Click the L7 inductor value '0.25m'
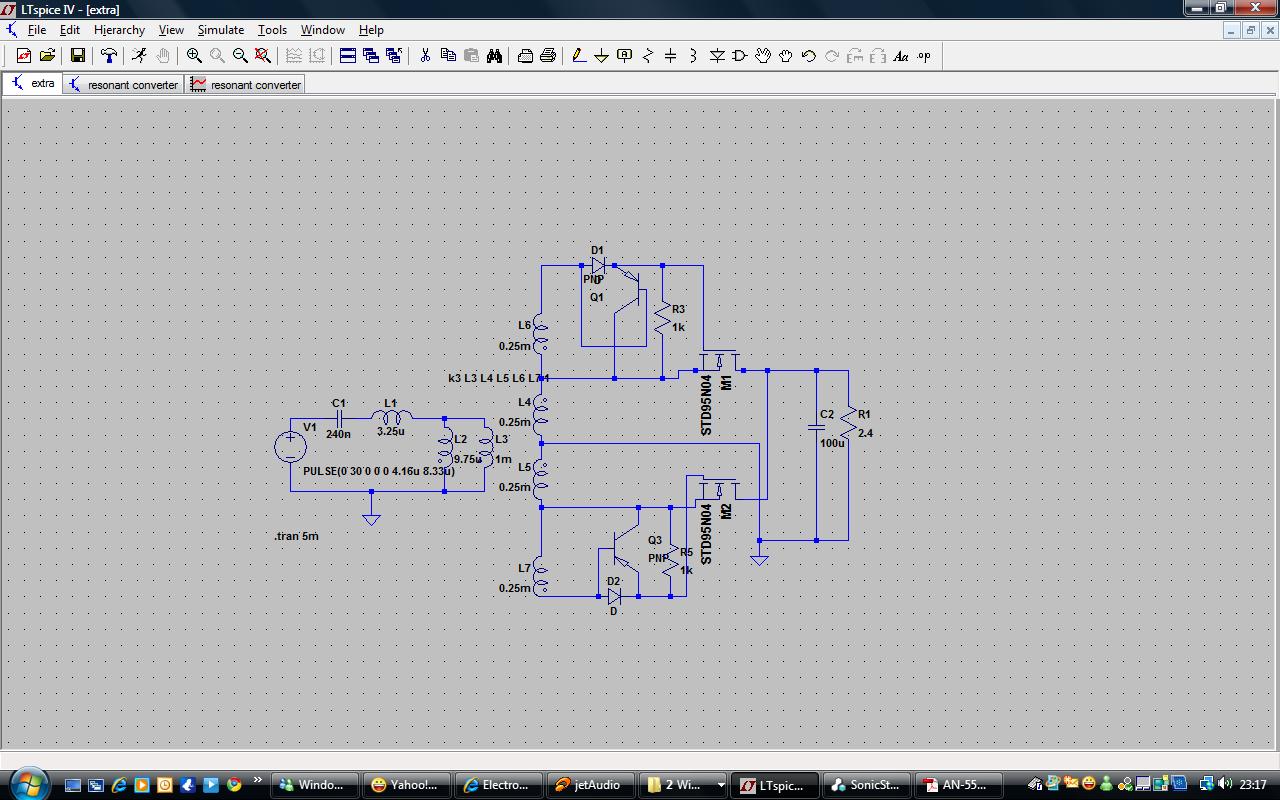 (x=515, y=588)
